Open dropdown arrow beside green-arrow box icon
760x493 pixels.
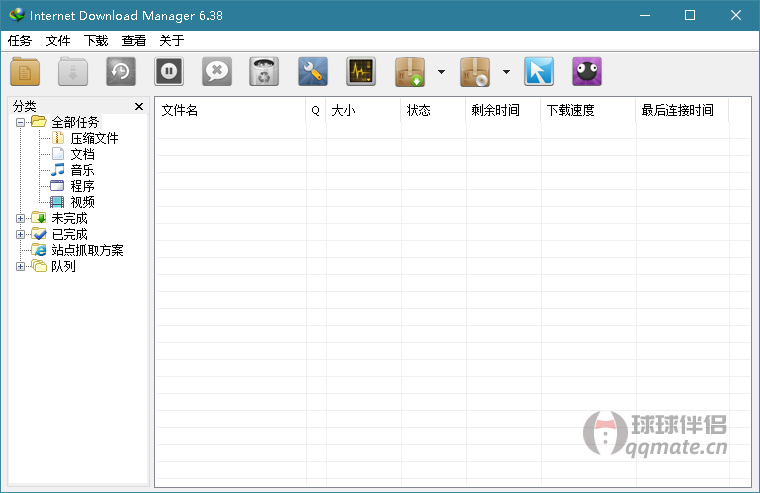[441, 72]
